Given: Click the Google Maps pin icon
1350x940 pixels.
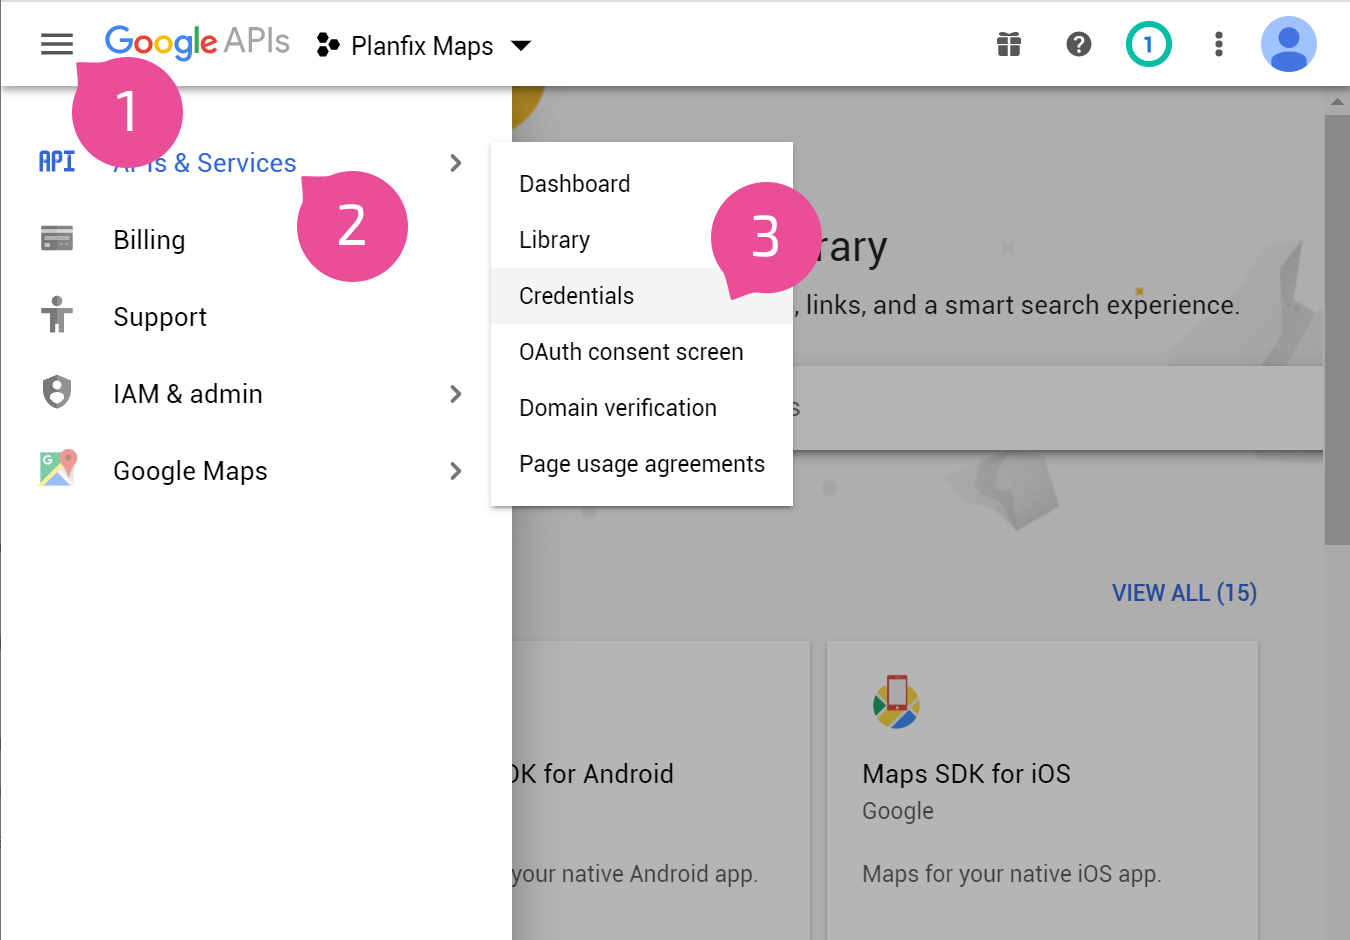Looking at the screenshot, I should [x=58, y=468].
